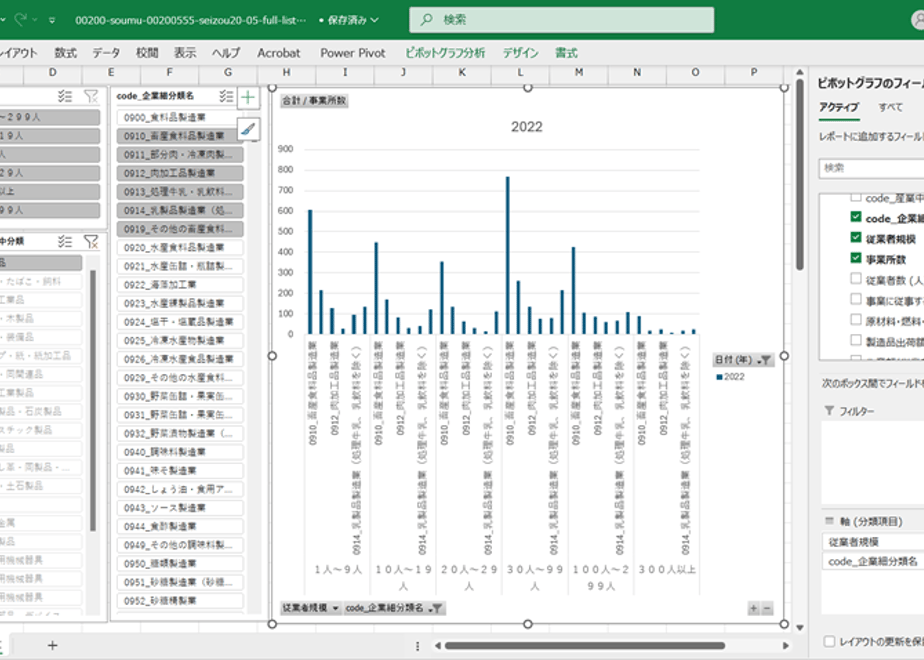Add a new sheet with plus icon
Image resolution: width=924 pixels, height=660 pixels.
point(52,645)
